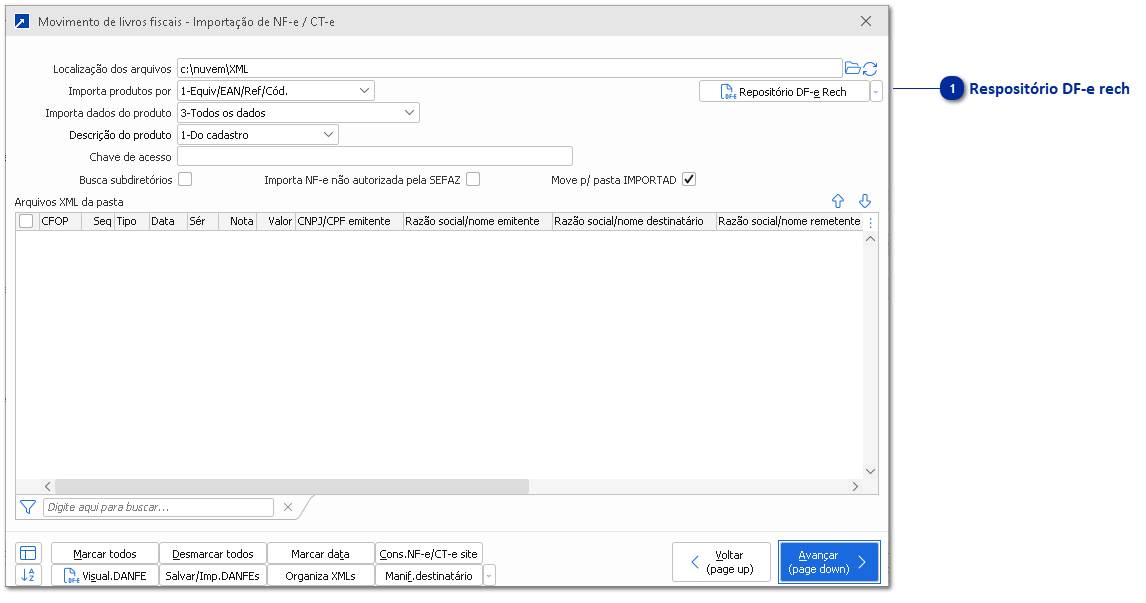Click the Repositório DF-e Rech button
The height and width of the screenshot is (603, 1146).
784,92
